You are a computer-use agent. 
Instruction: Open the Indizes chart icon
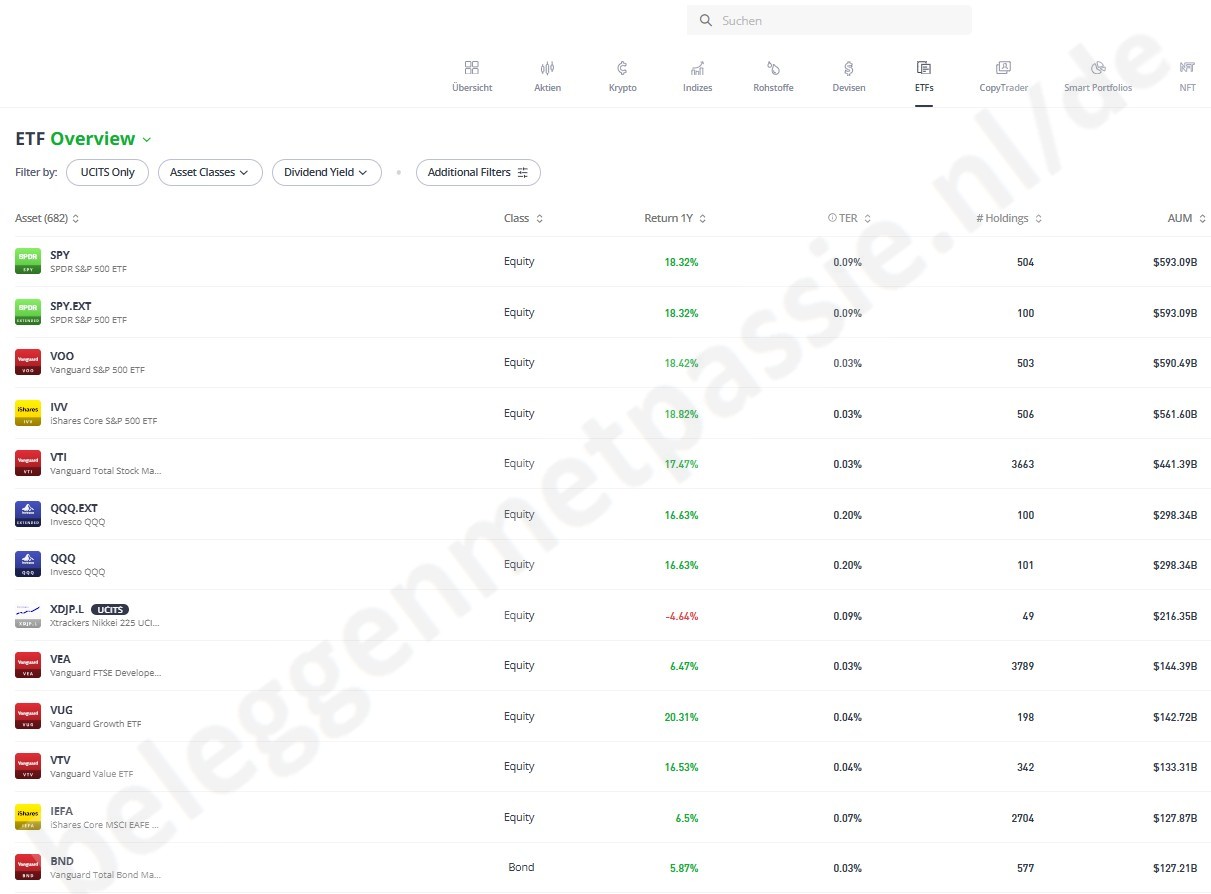(697, 68)
